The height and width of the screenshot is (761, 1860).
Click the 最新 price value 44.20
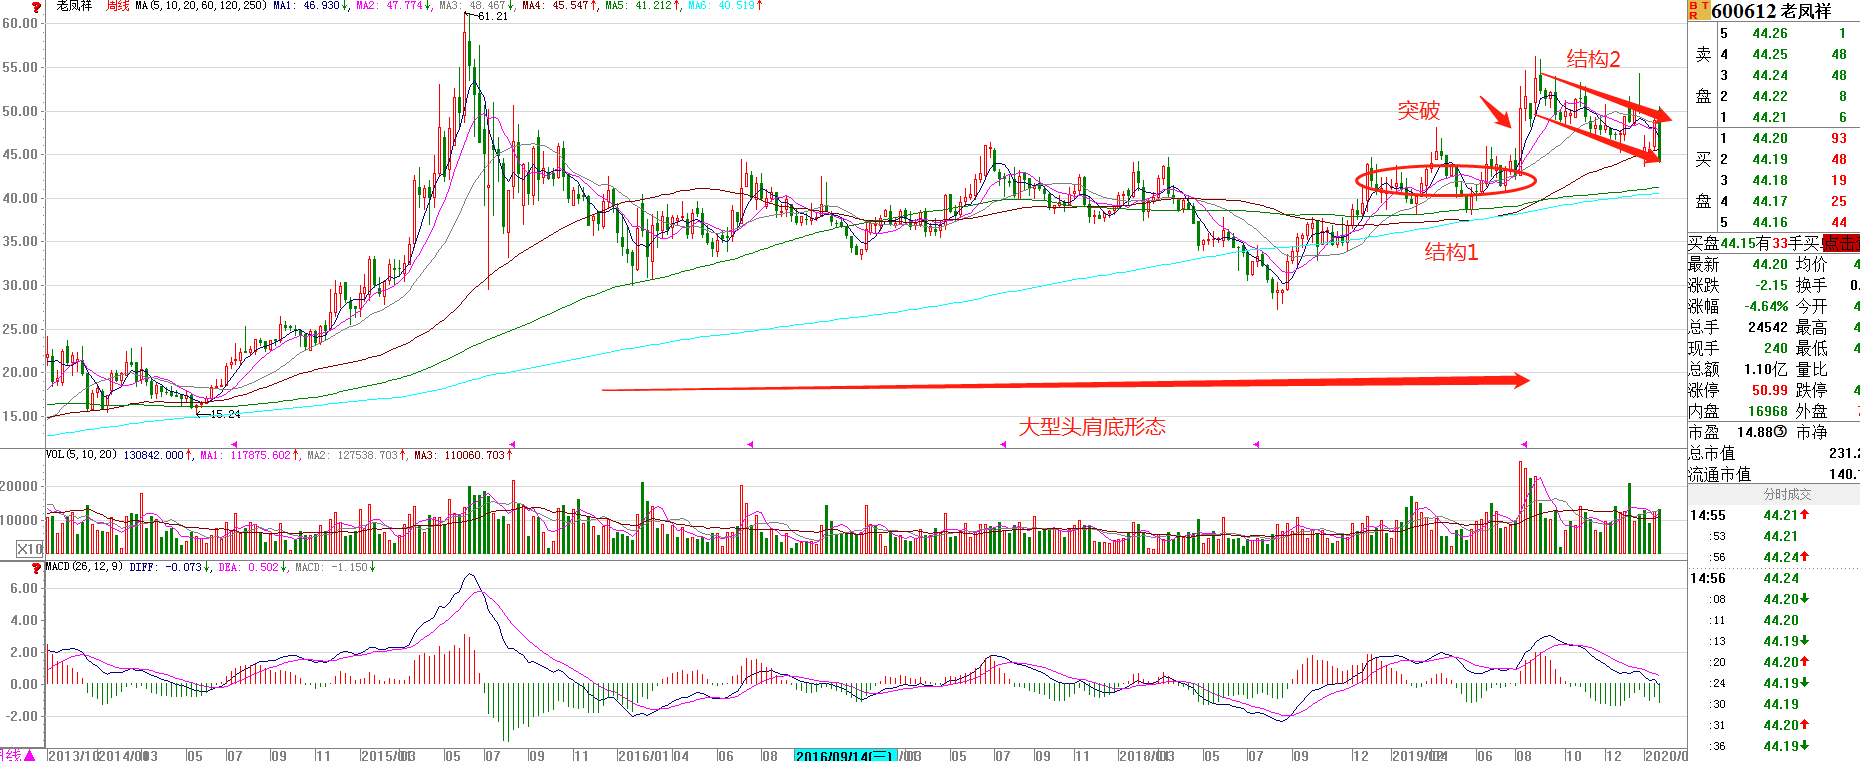1770,264
